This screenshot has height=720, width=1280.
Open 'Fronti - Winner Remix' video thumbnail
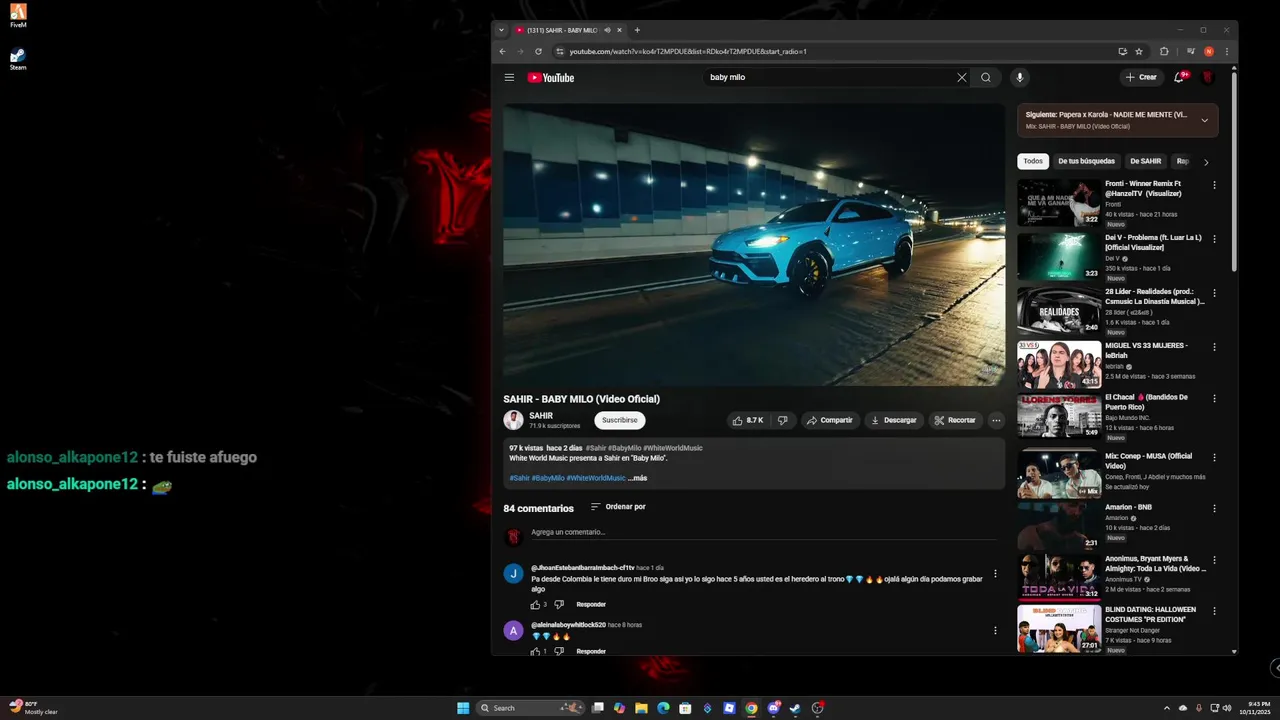(x=1059, y=203)
